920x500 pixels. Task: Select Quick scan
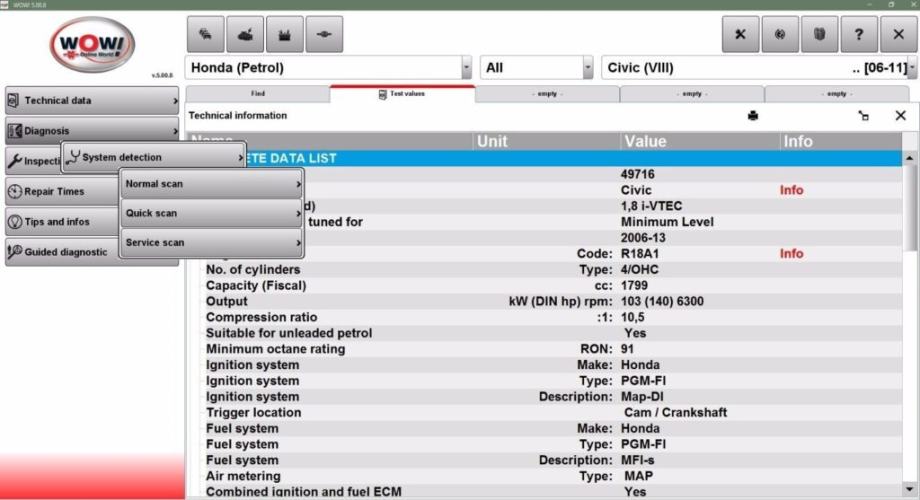[211, 213]
